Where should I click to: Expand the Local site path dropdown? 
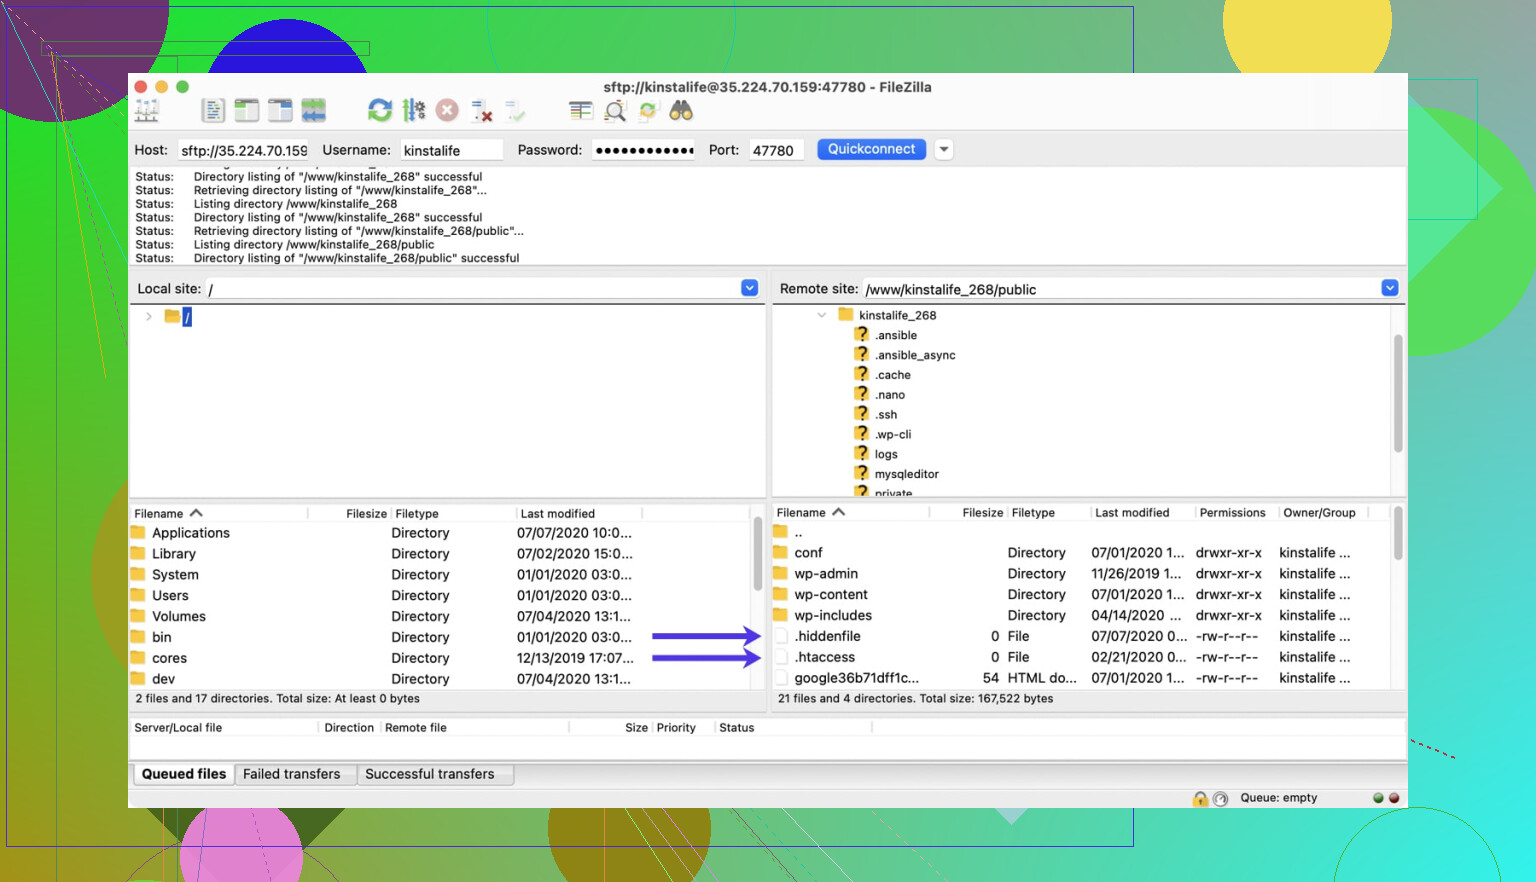click(749, 288)
